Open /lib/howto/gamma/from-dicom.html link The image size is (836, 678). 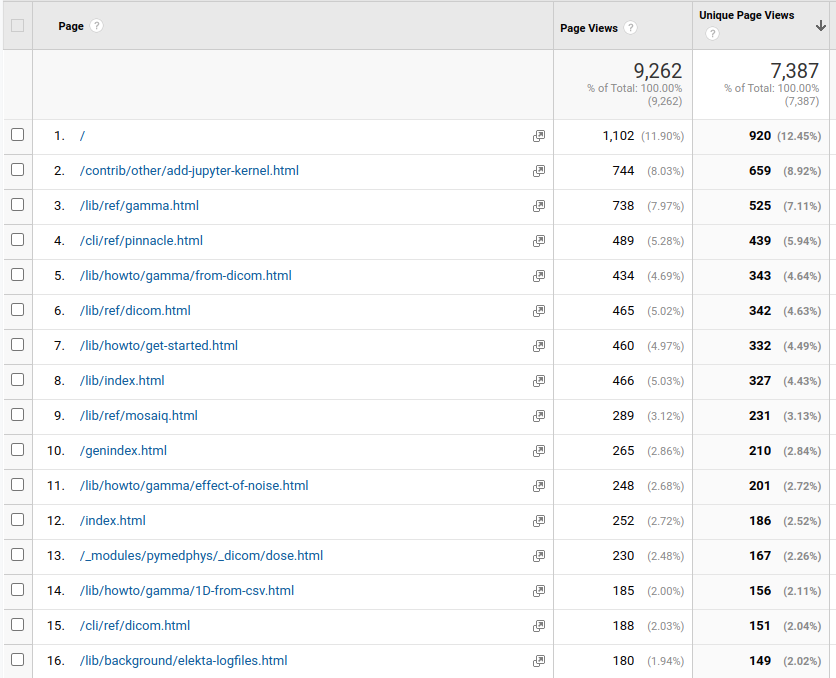pyautogui.click(x=186, y=276)
